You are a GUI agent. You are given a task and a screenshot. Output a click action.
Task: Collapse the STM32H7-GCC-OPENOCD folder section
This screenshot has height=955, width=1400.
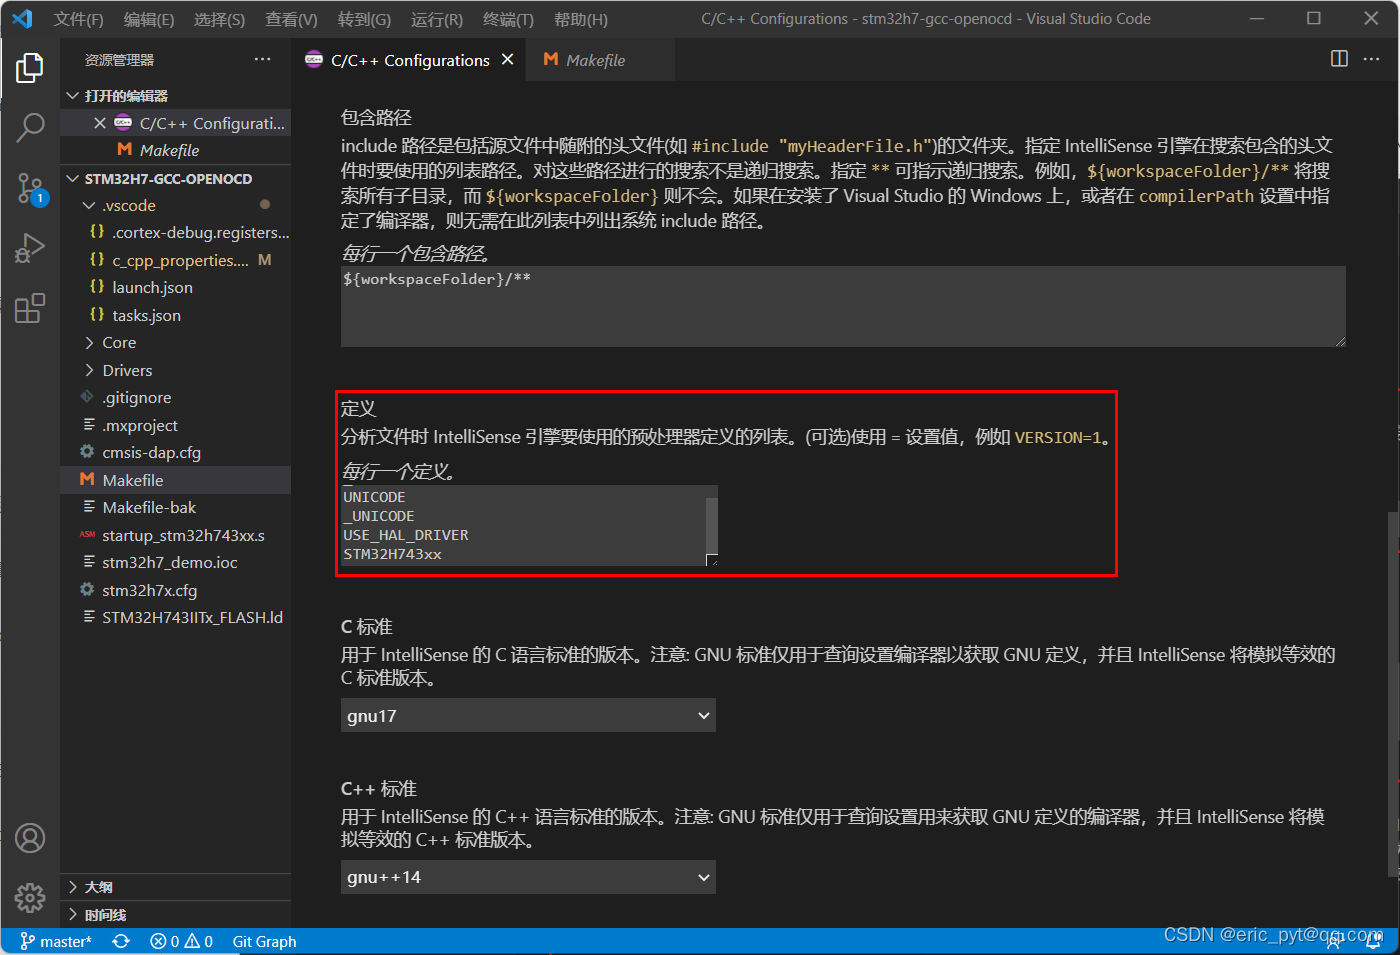click(x=176, y=178)
